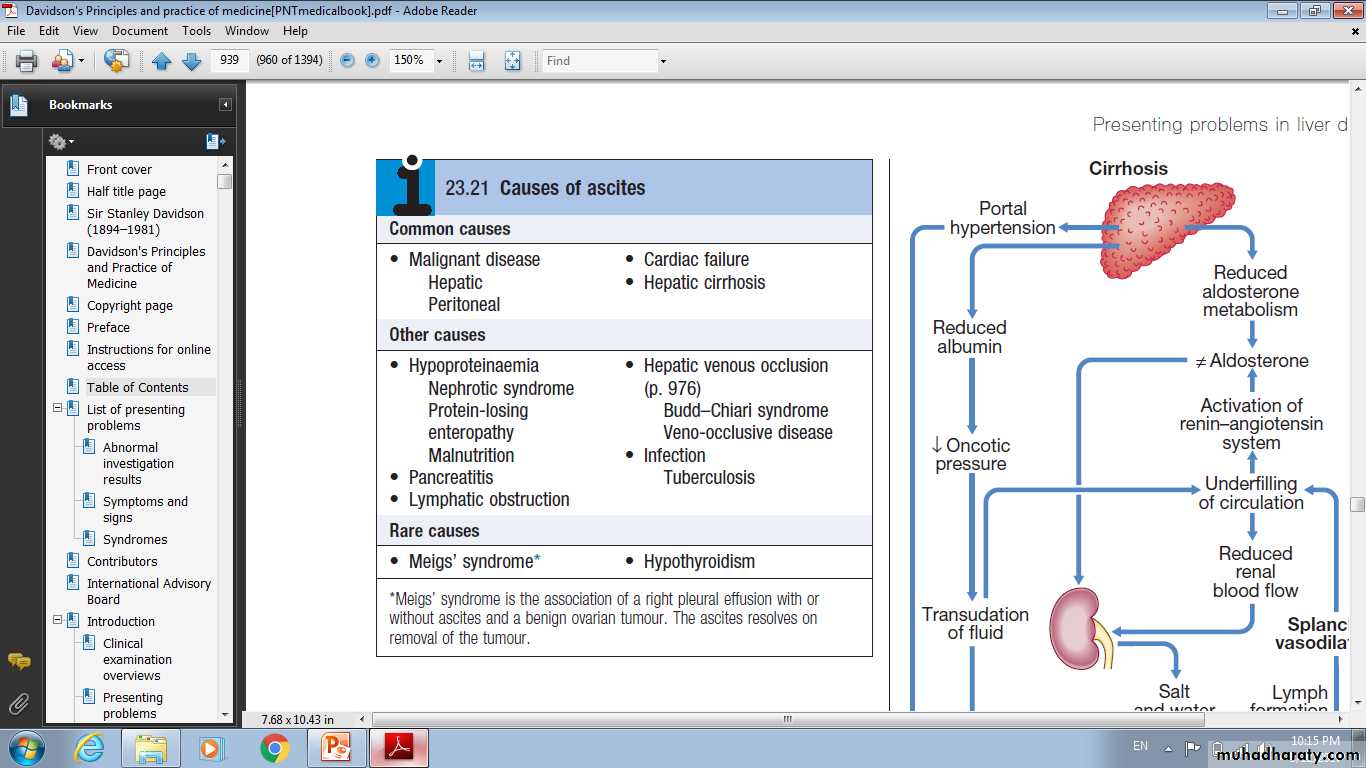Click the zoom out minus button
Viewport: 1366px width, 768px height.
(x=348, y=61)
